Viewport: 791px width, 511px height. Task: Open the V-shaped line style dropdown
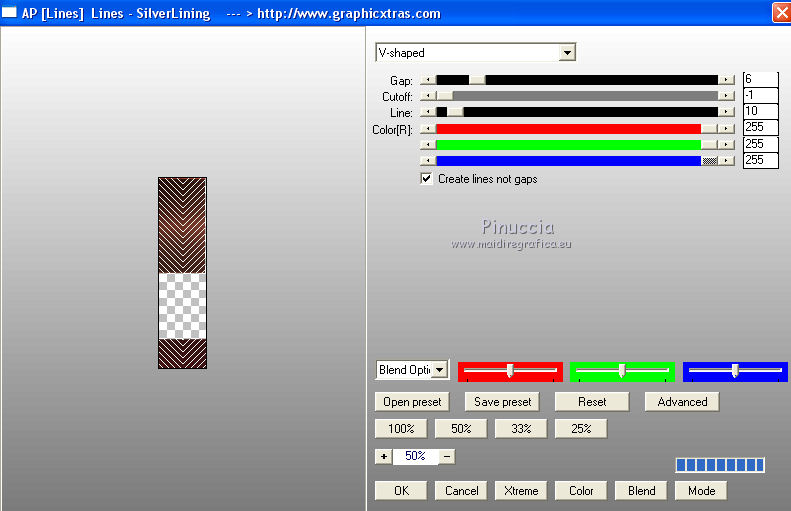[567, 52]
